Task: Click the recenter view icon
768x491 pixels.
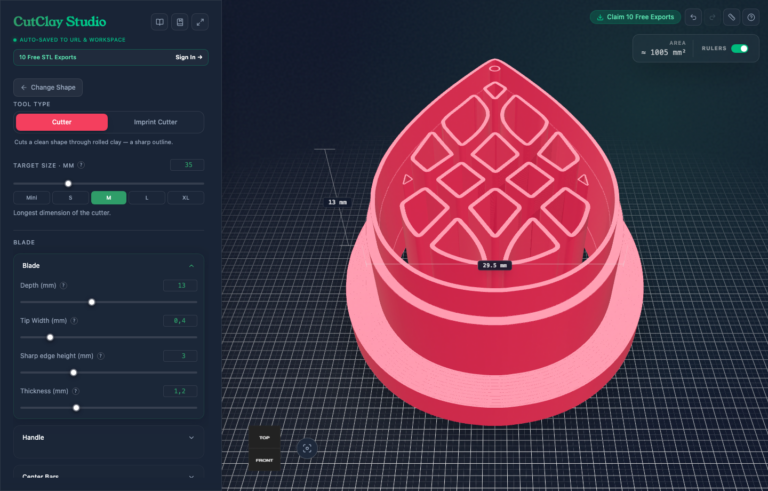Action: [307, 448]
